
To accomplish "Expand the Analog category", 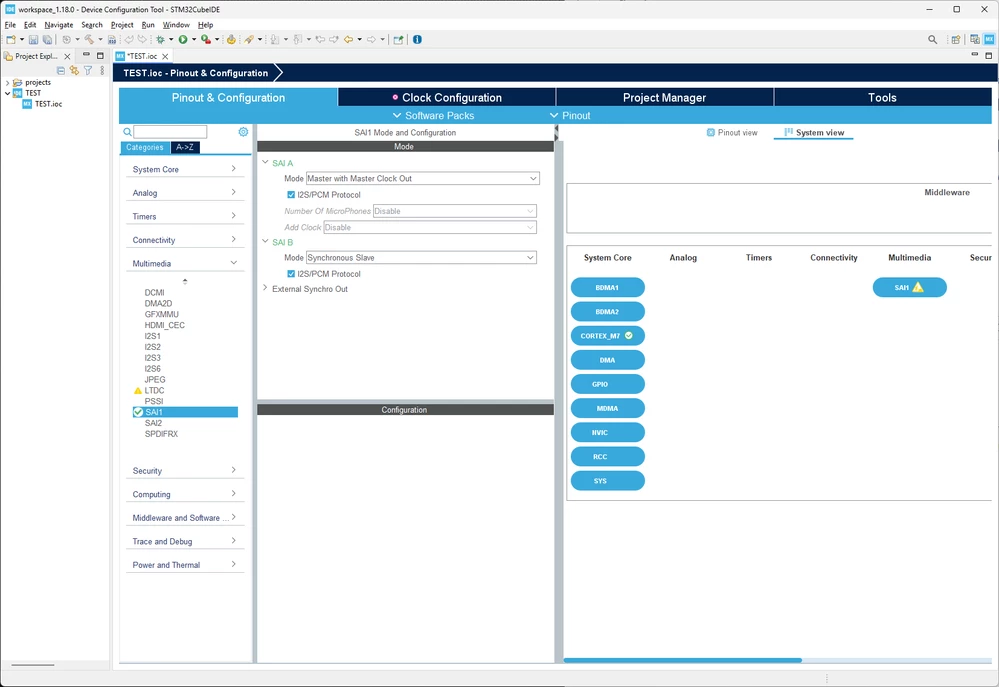I will pos(185,192).
